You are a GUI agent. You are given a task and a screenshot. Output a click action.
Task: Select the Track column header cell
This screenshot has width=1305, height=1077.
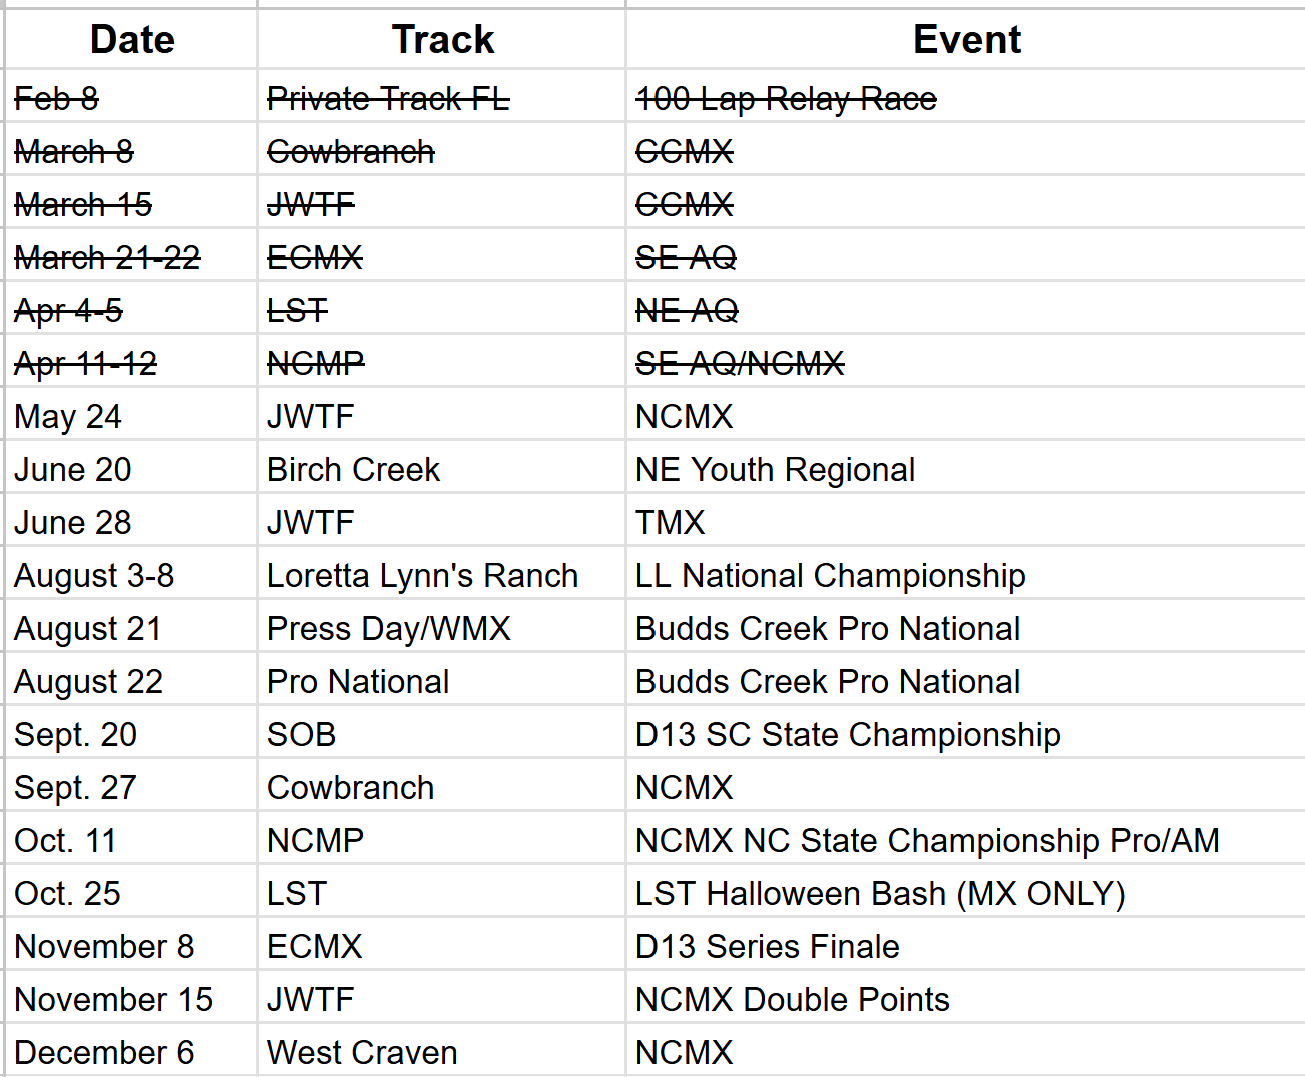click(442, 40)
